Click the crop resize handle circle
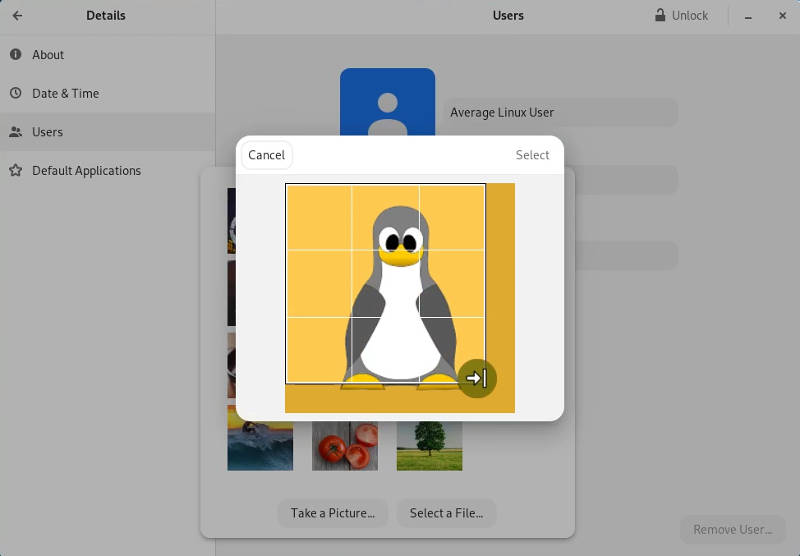 477,378
